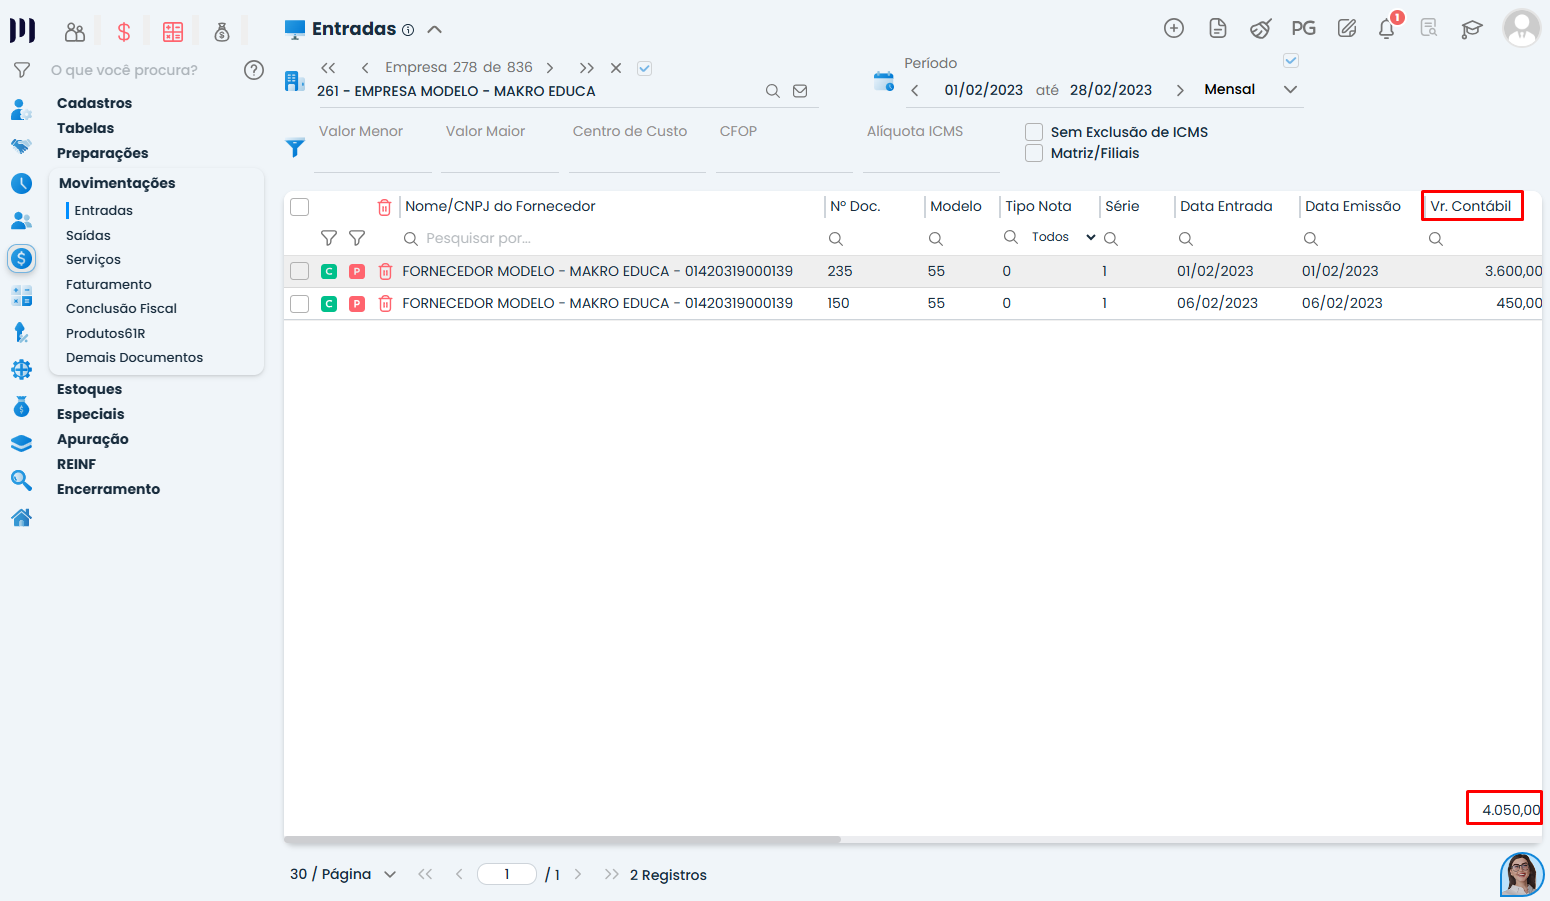Click the envelope icon beside company name
The height and width of the screenshot is (901, 1550).
(x=800, y=91)
